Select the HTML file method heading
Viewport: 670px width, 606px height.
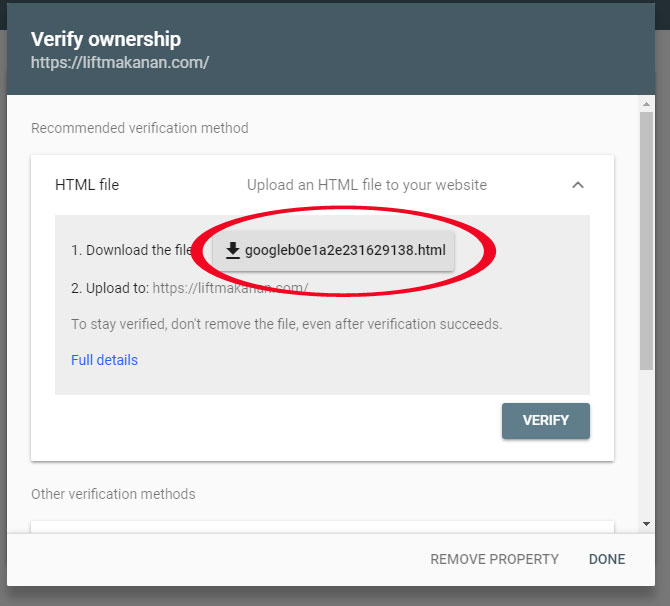click(87, 185)
